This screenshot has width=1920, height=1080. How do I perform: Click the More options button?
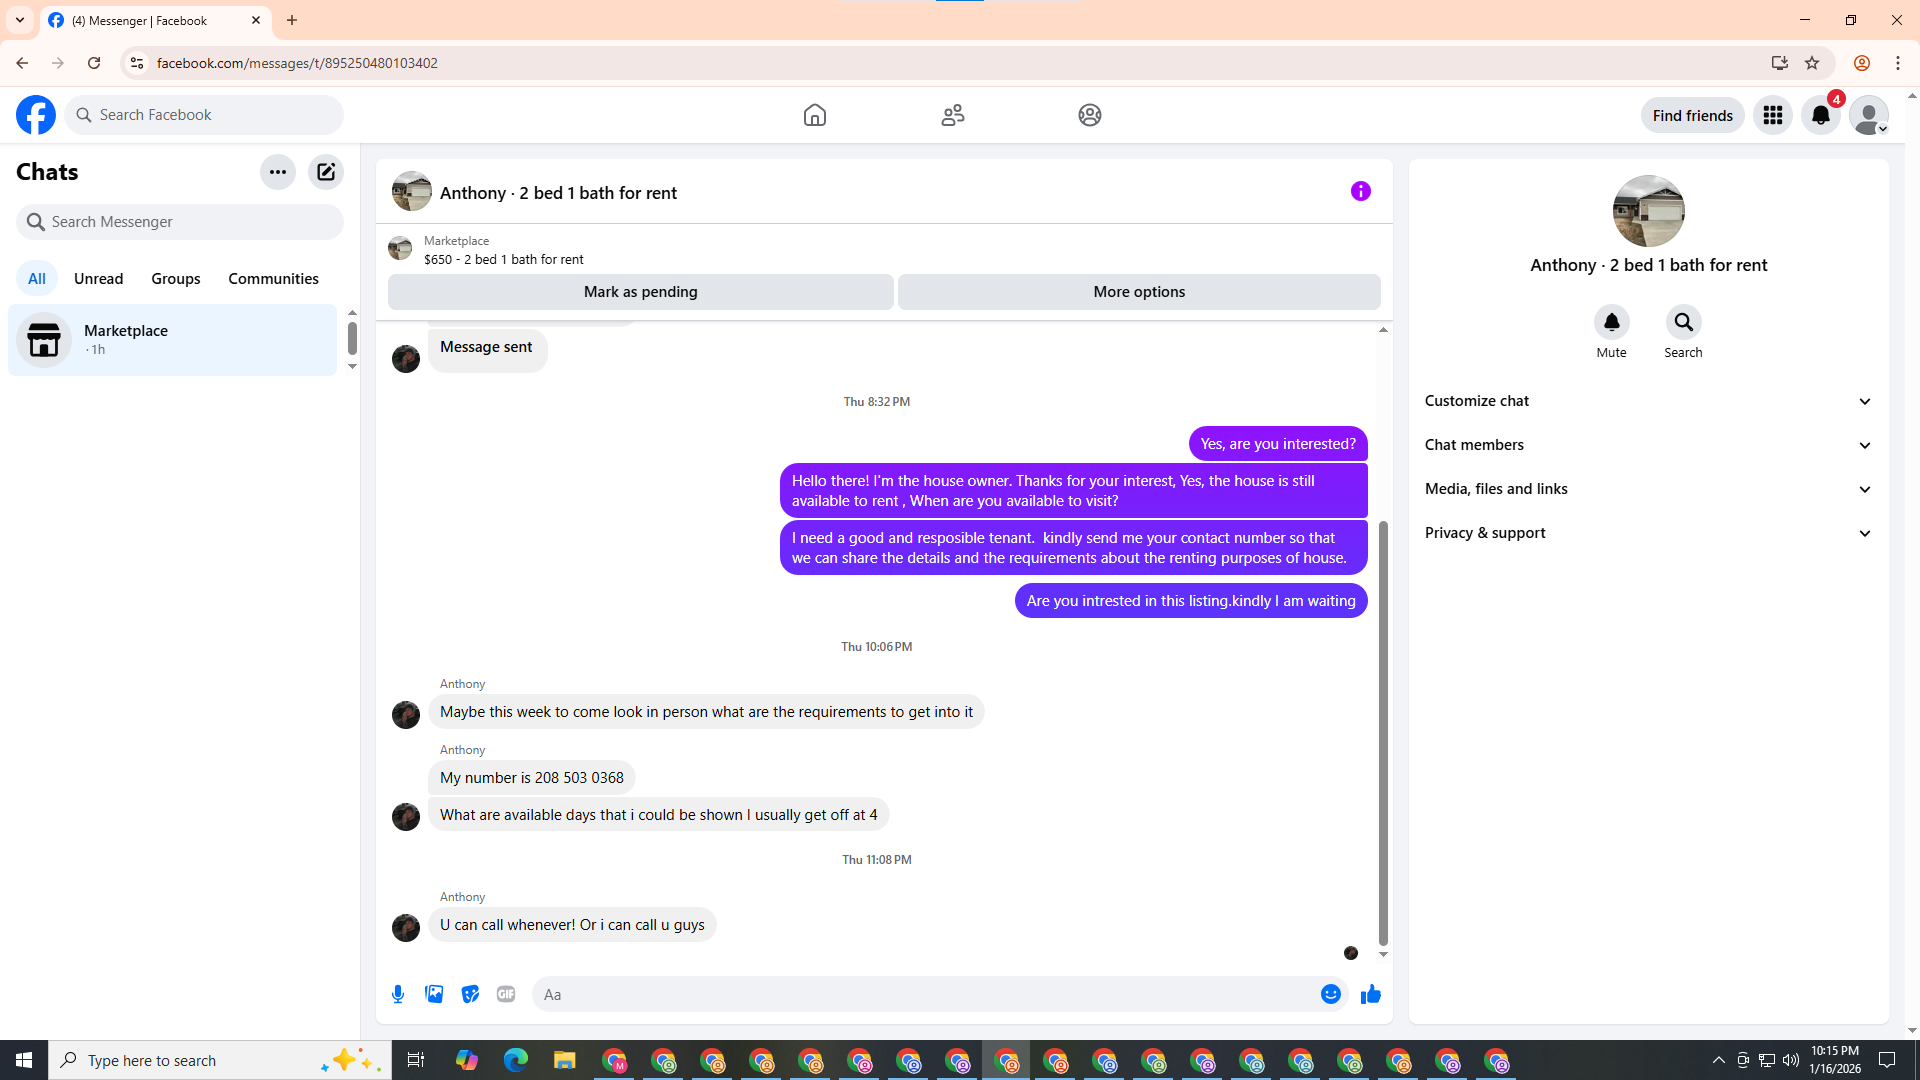tap(1138, 292)
